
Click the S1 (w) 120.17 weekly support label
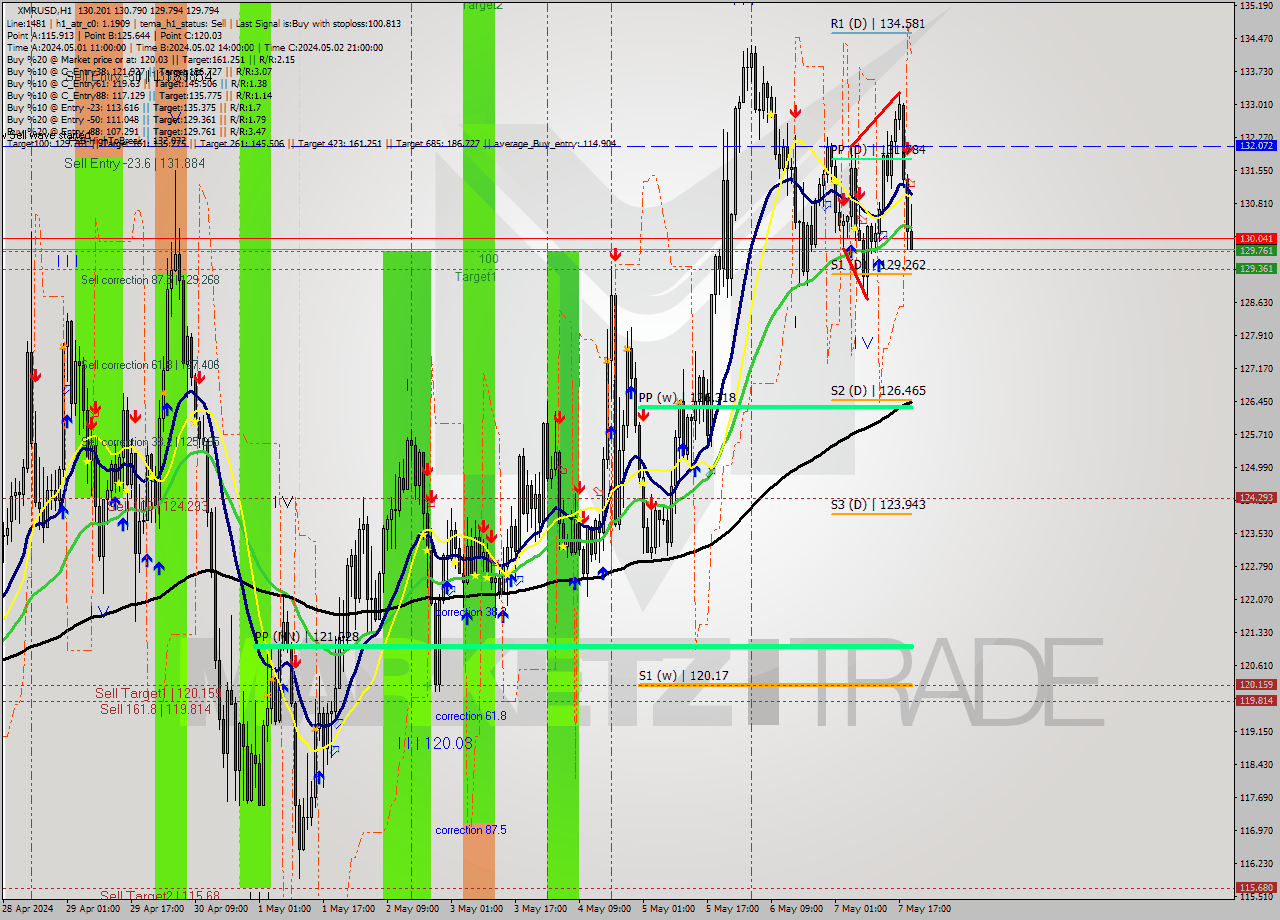click(683, 676)
